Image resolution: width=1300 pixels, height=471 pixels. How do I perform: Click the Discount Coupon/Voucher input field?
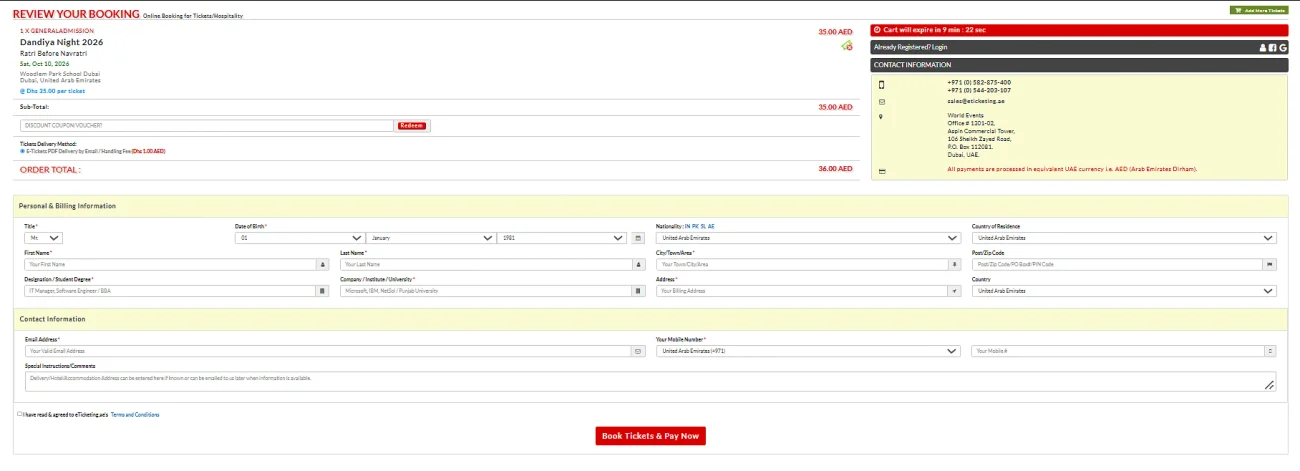pos(207,126)
